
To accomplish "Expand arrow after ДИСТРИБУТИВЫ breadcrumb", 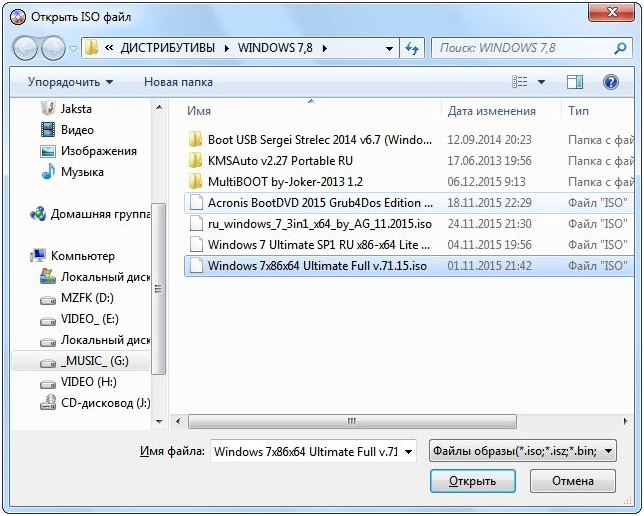I will (x=227, y=48).
